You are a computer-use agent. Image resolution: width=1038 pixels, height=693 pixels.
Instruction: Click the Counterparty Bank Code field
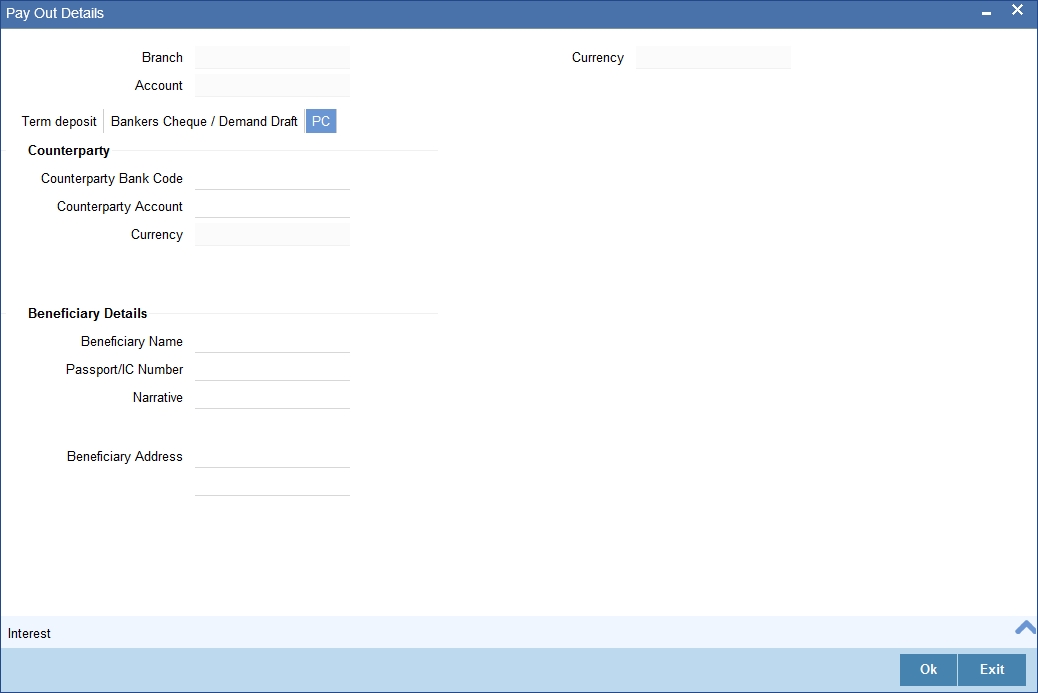click(272, 179)
